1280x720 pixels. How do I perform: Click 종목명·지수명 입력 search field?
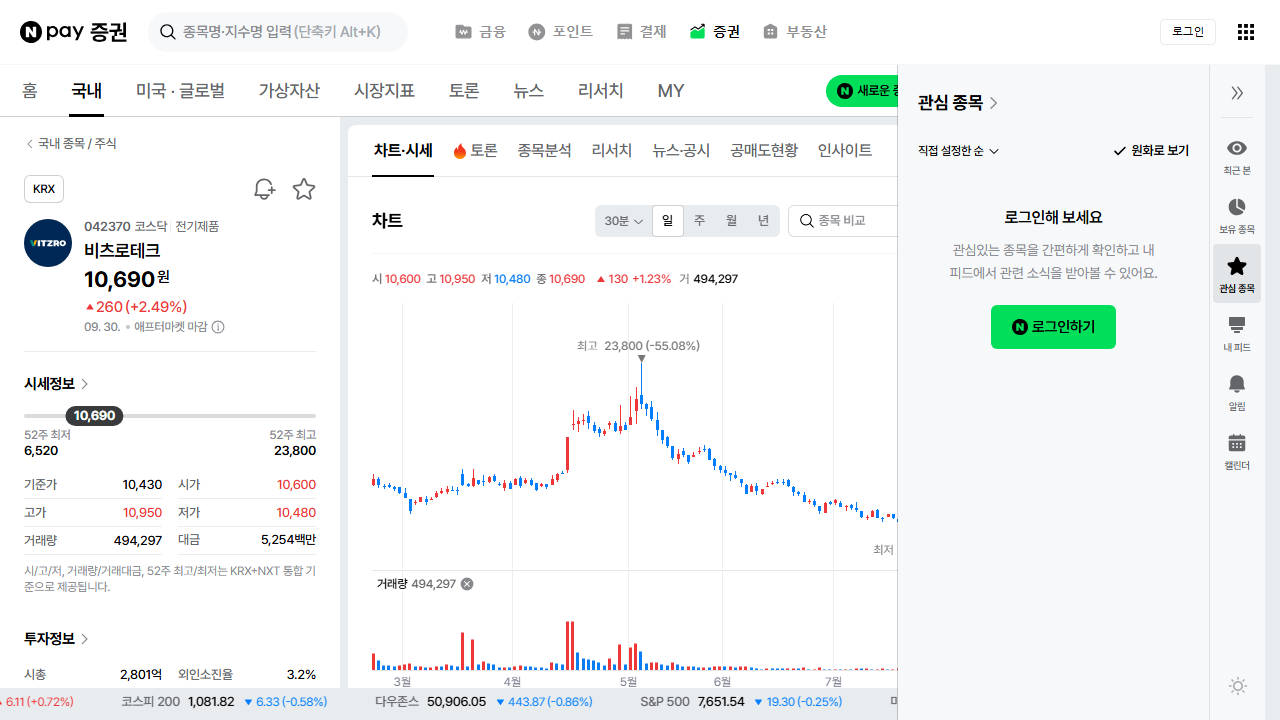278,32
